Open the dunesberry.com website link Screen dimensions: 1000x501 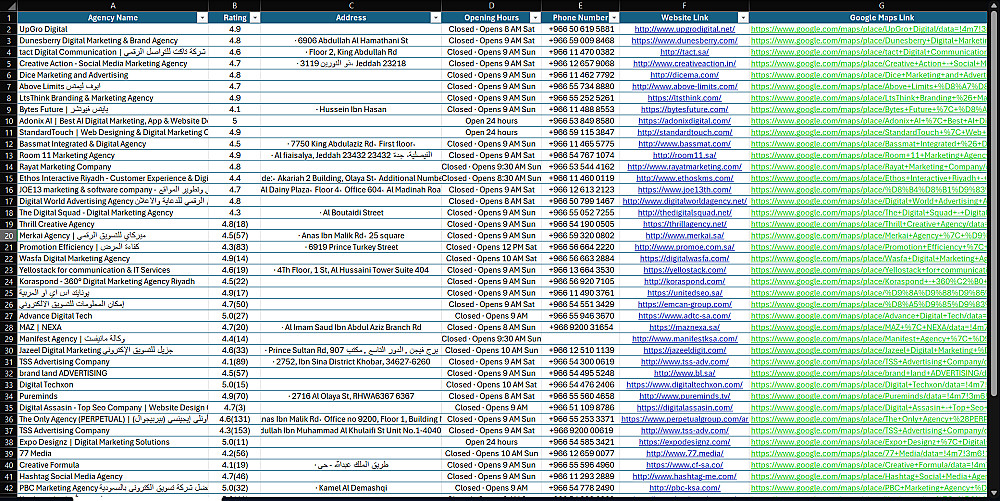[x=684, y=41]
